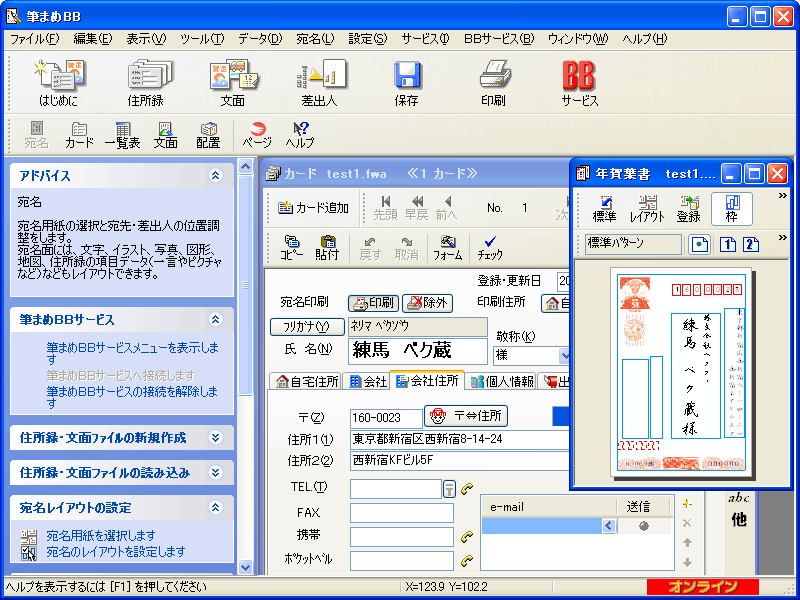Save with the 保存 floppy icon

[407, 83]
